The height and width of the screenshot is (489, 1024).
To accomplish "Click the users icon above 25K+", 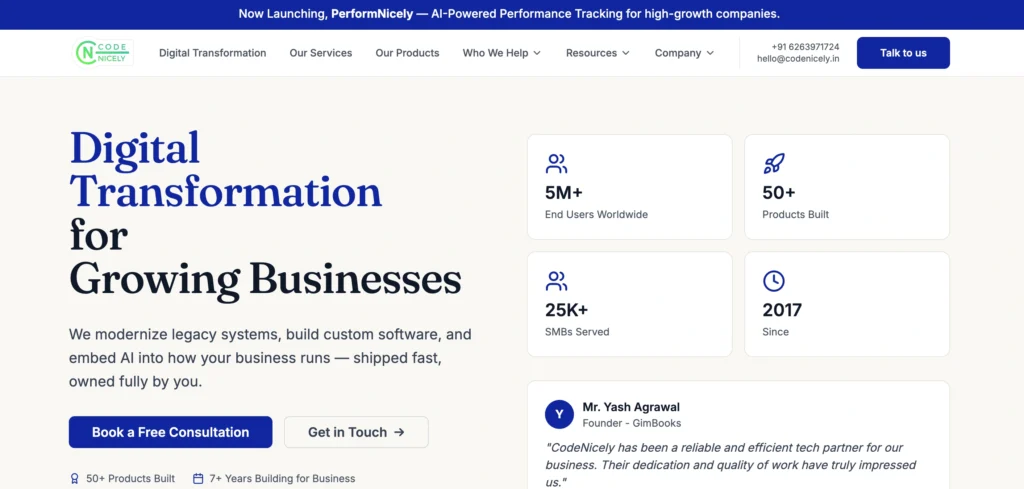I will coord(556,281).
